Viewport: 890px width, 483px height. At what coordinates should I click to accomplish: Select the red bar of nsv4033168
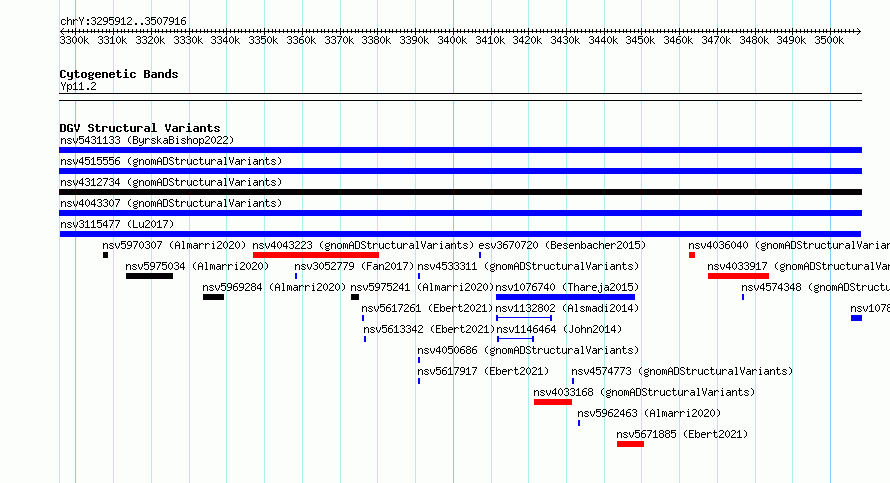(553, 402)
